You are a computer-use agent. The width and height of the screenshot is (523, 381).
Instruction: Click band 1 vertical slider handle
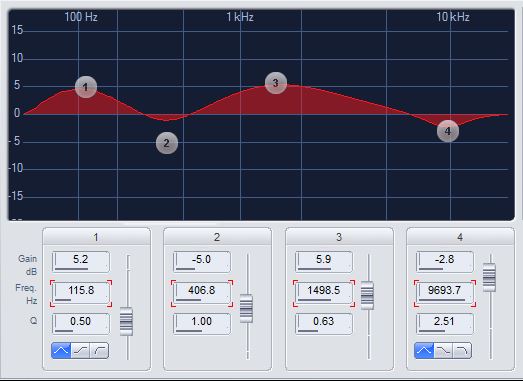(x=126, y=322)
